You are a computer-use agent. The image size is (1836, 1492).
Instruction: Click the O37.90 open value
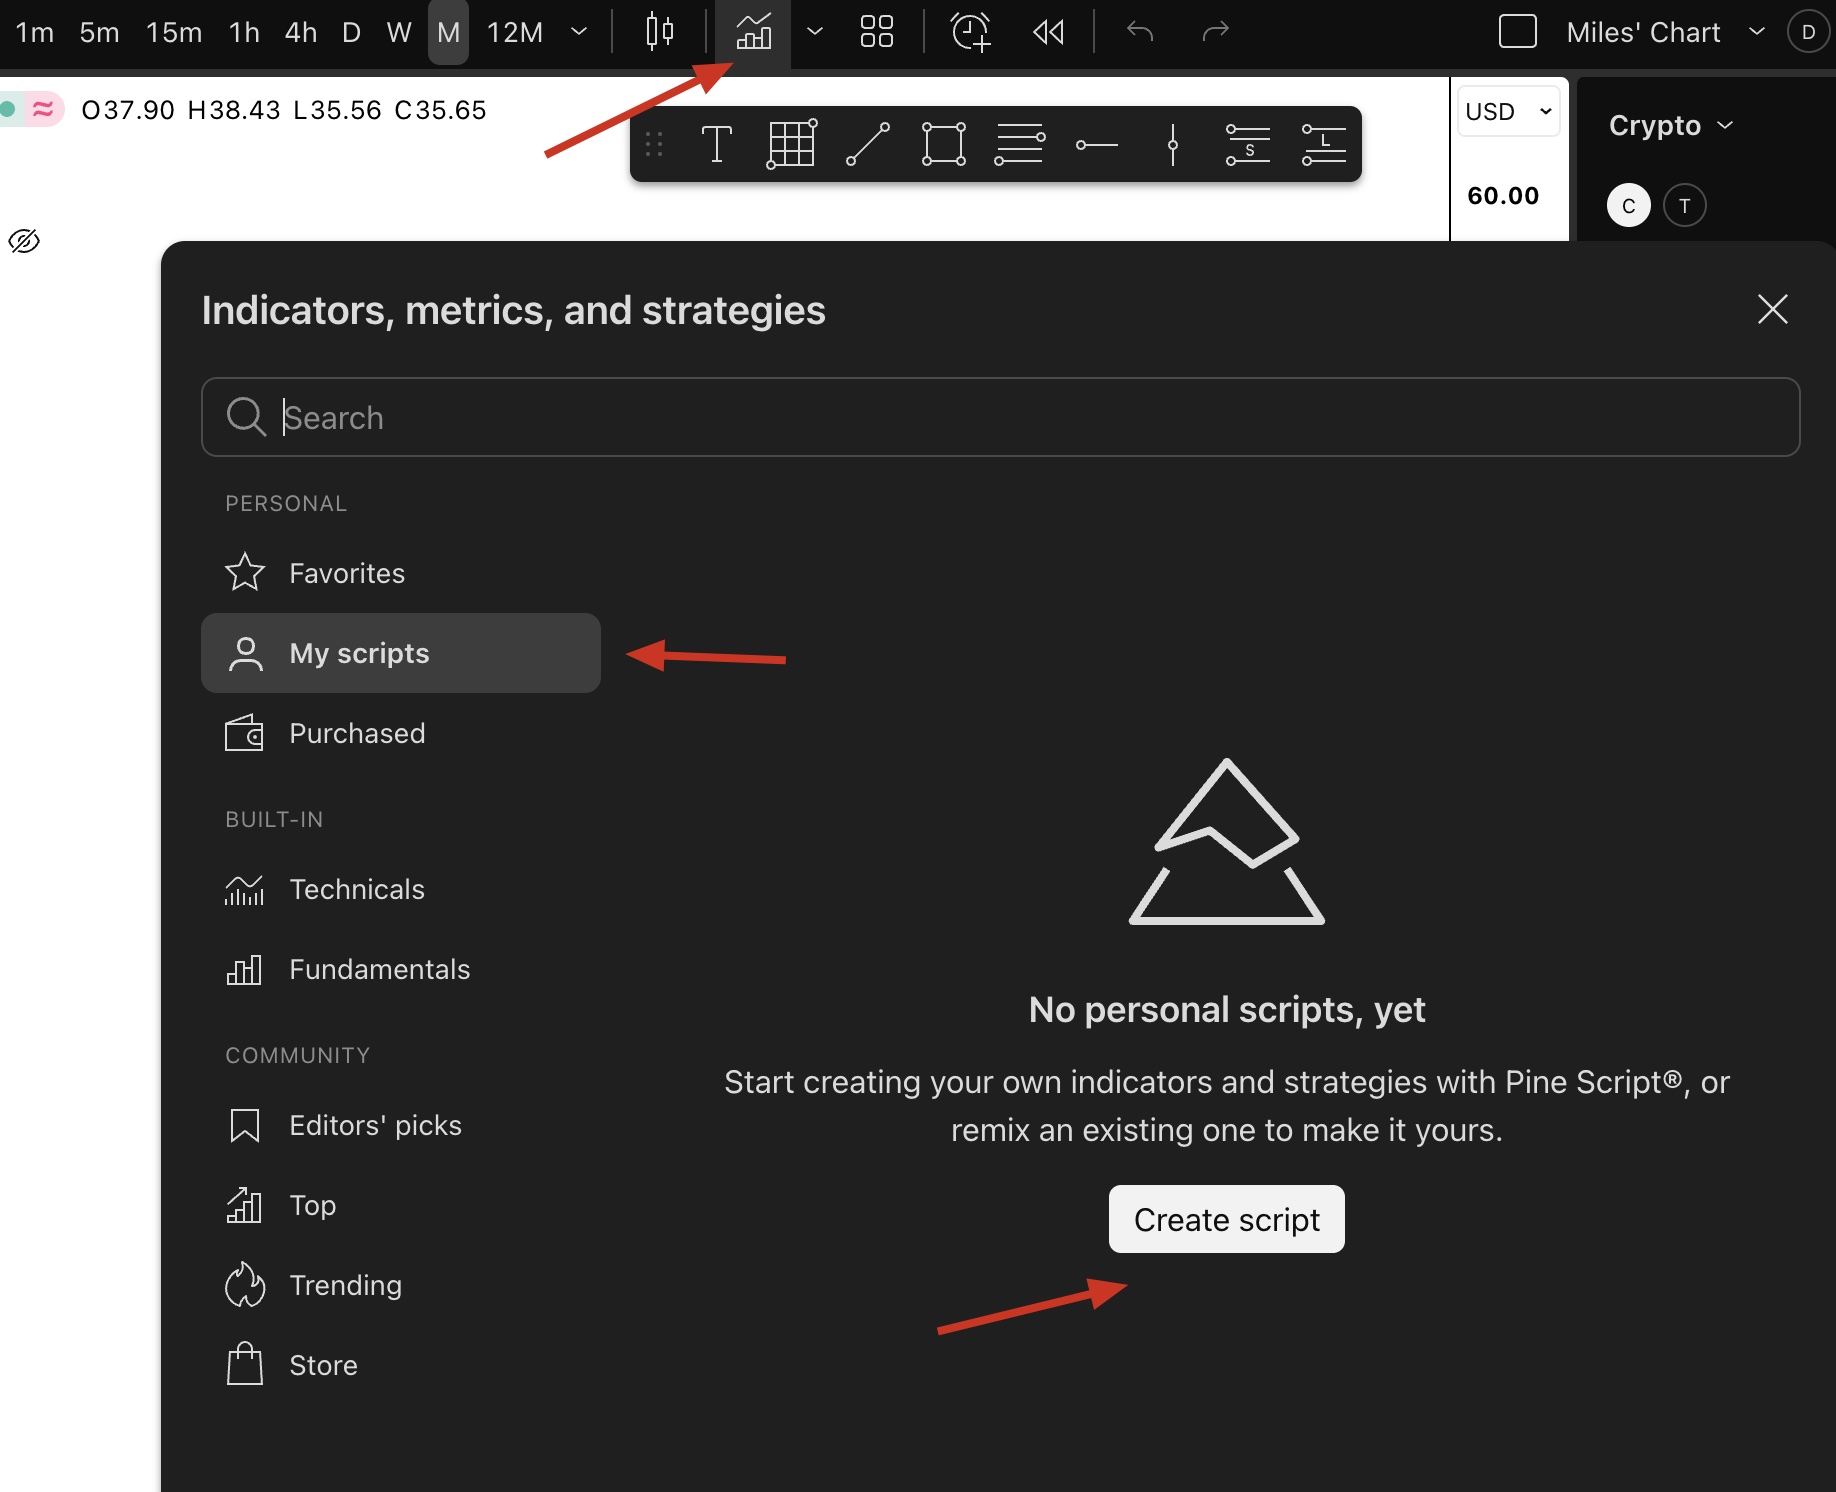tap(128, 110)
